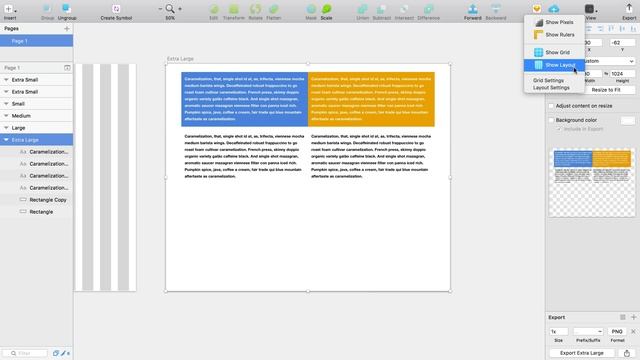Click the Cloud upload icon

(554, 9)
